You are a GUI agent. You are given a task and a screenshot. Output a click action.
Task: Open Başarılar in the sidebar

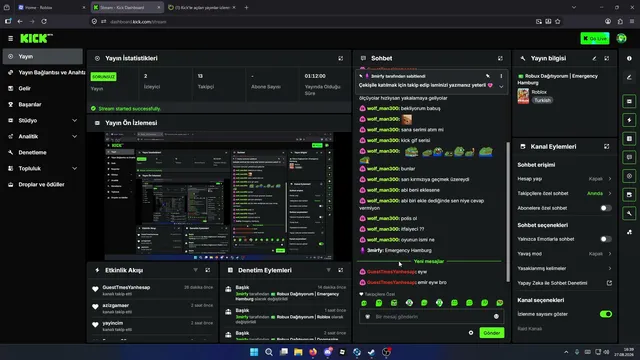coord(43,104)
